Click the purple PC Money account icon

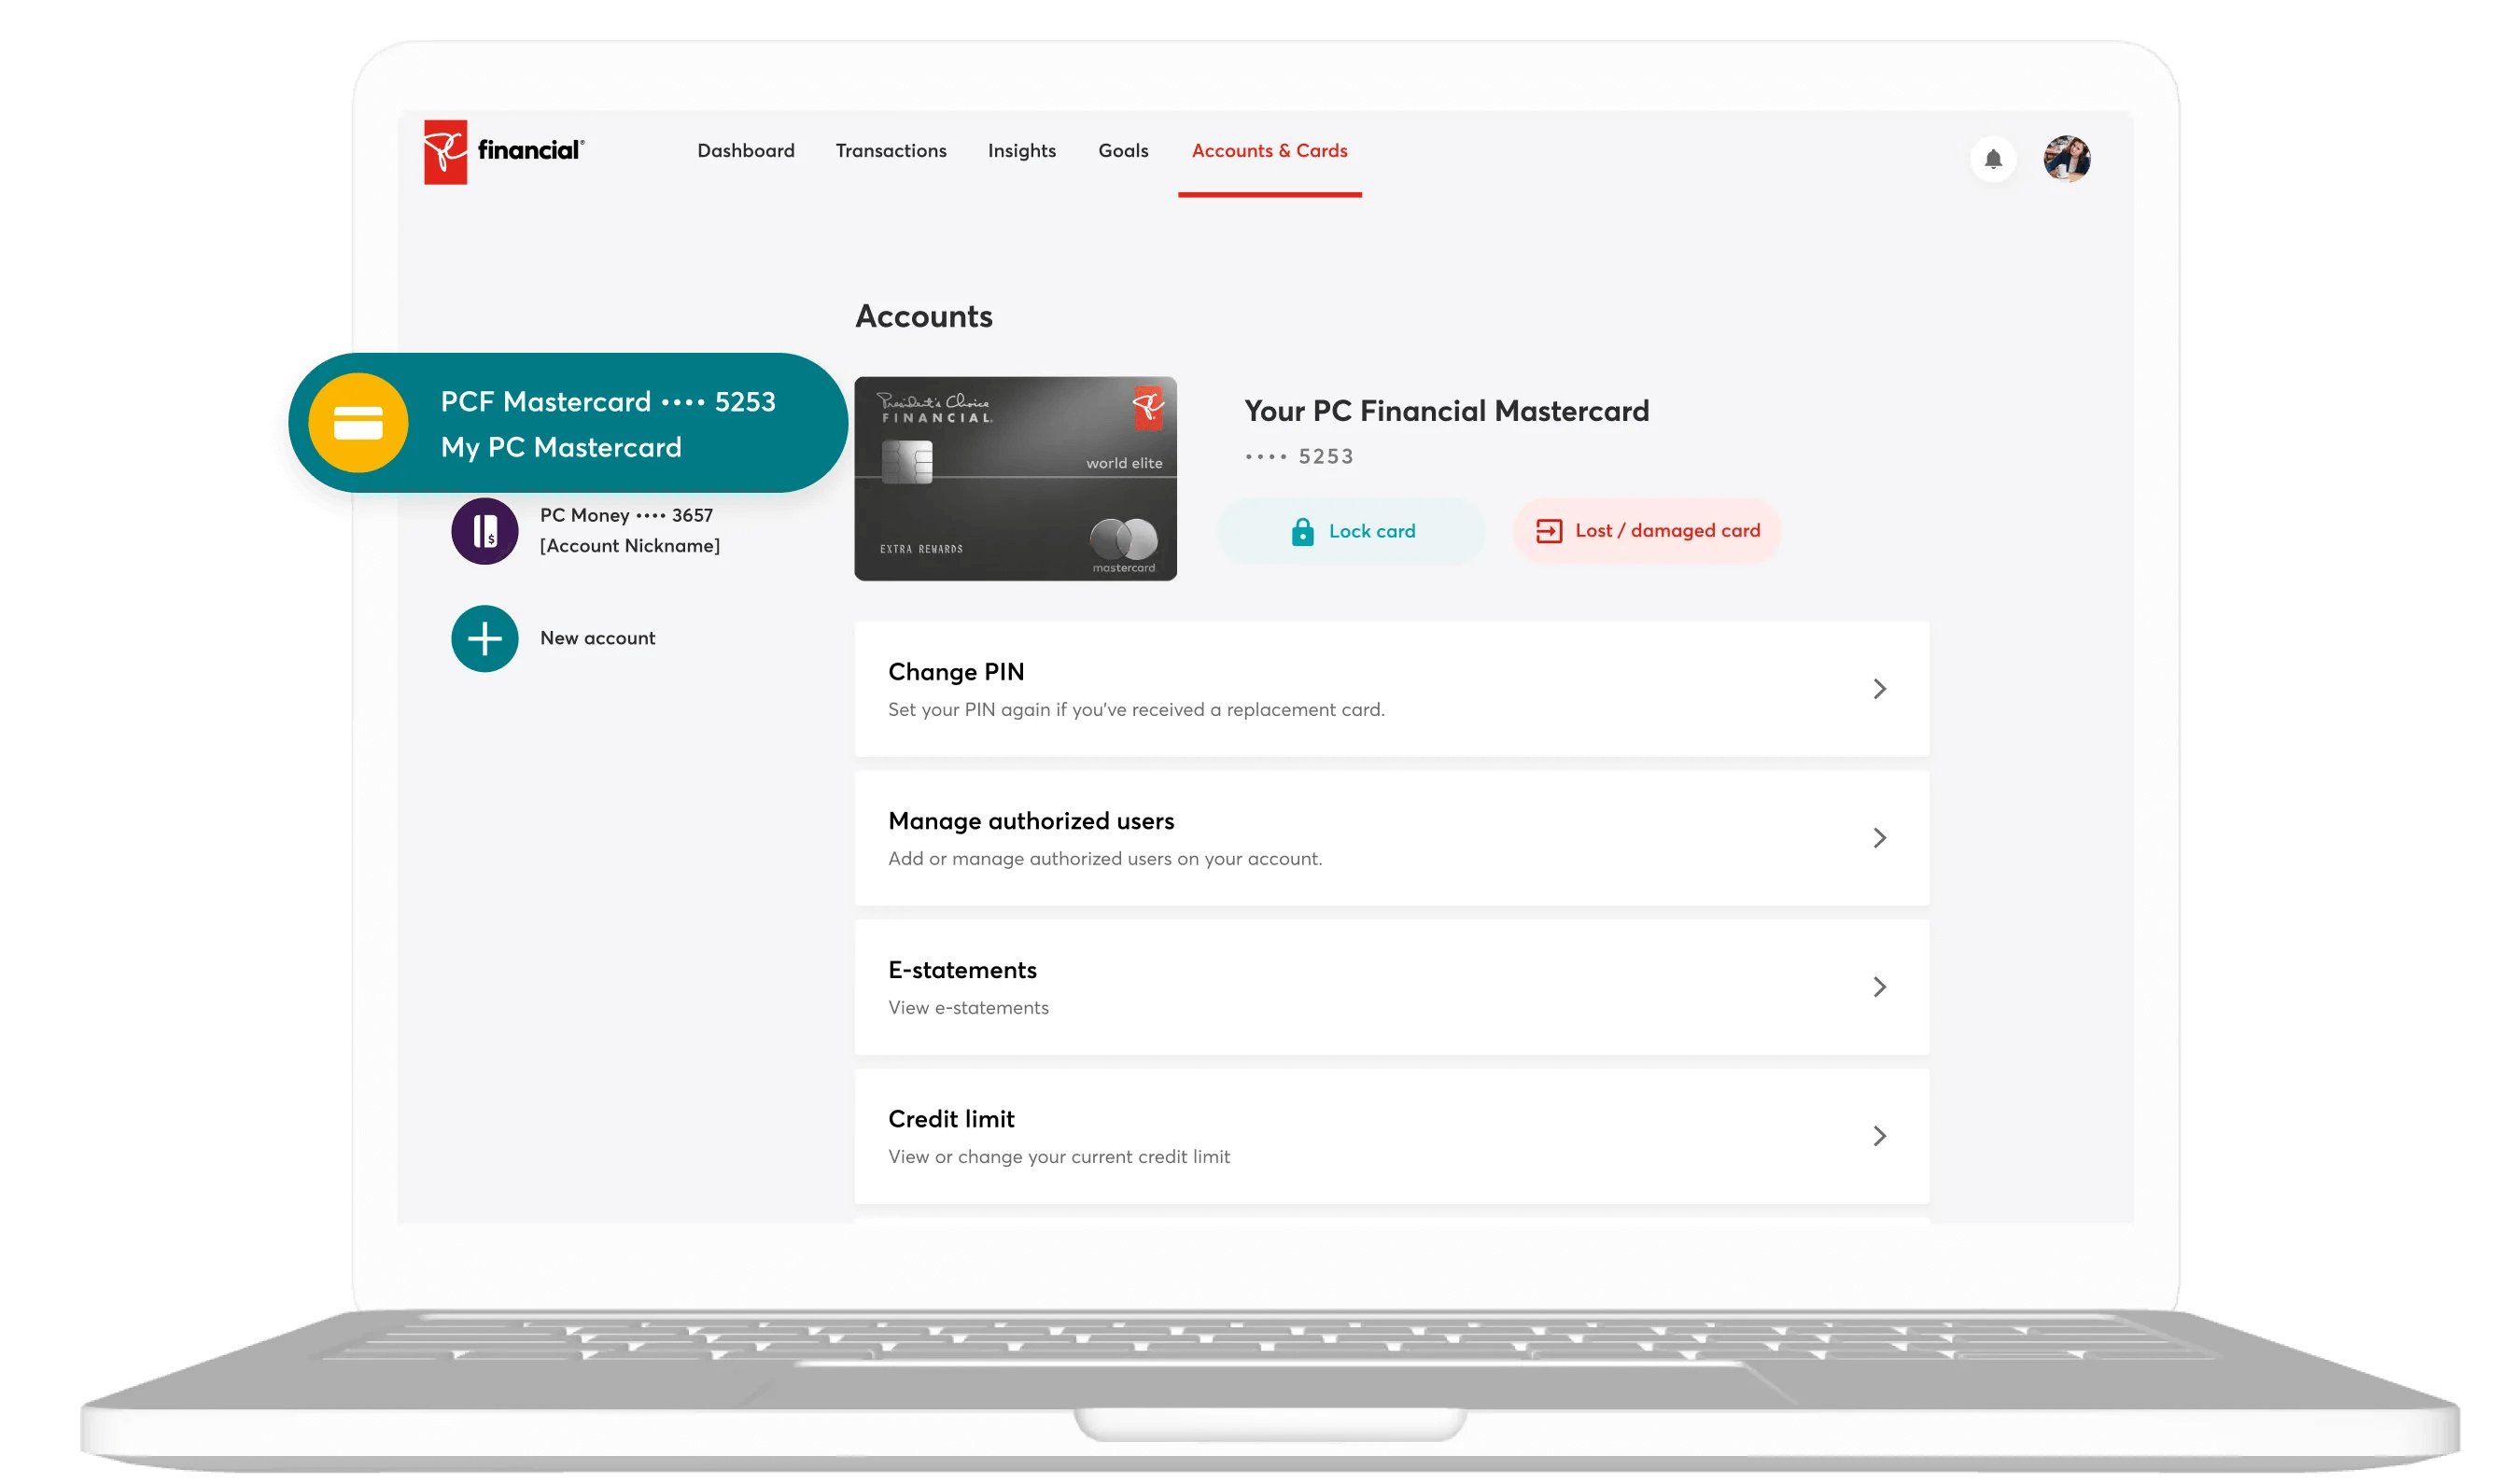coord(485,531)
